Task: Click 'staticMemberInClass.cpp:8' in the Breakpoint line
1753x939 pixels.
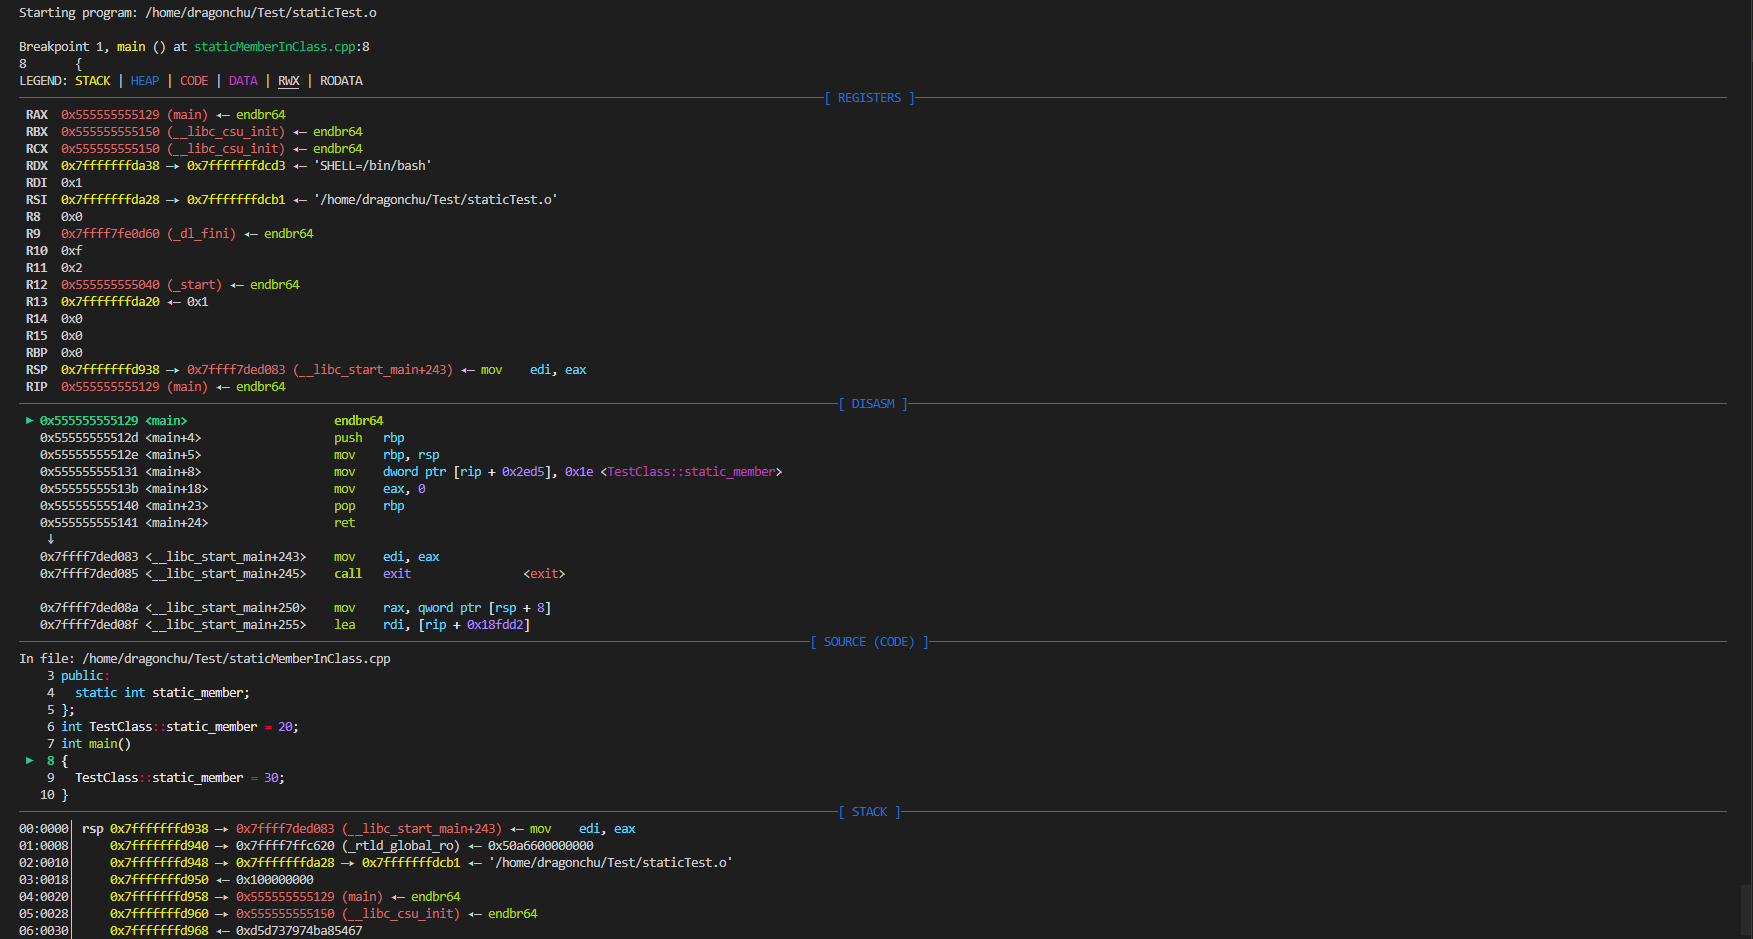Action: pos(282,47)
